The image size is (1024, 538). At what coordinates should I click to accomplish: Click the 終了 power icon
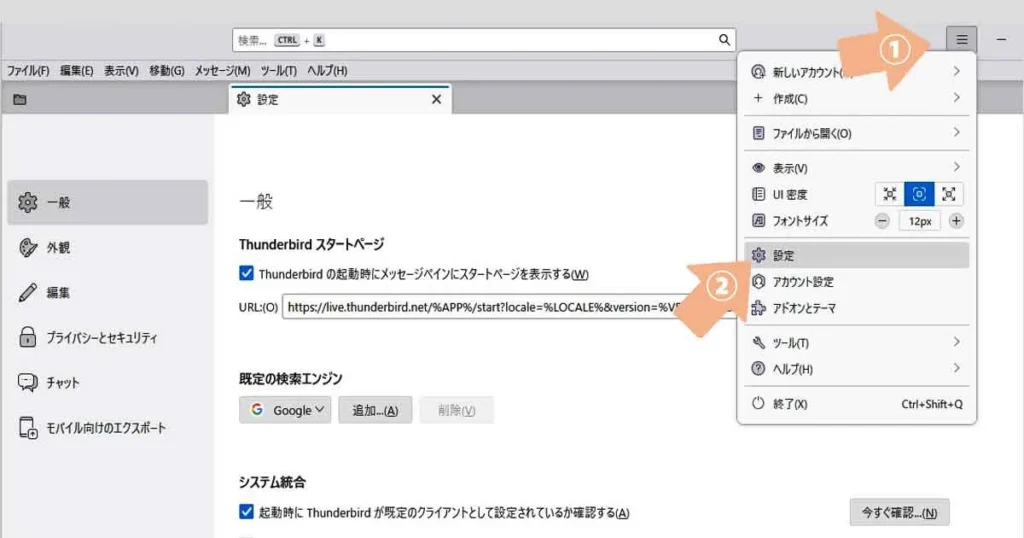(x=758, y=404)
